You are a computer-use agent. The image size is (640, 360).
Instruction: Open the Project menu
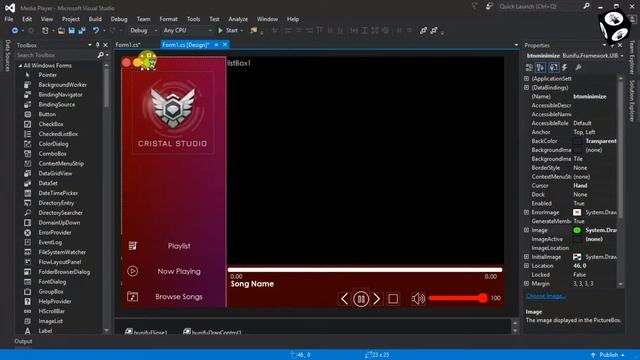71,19
